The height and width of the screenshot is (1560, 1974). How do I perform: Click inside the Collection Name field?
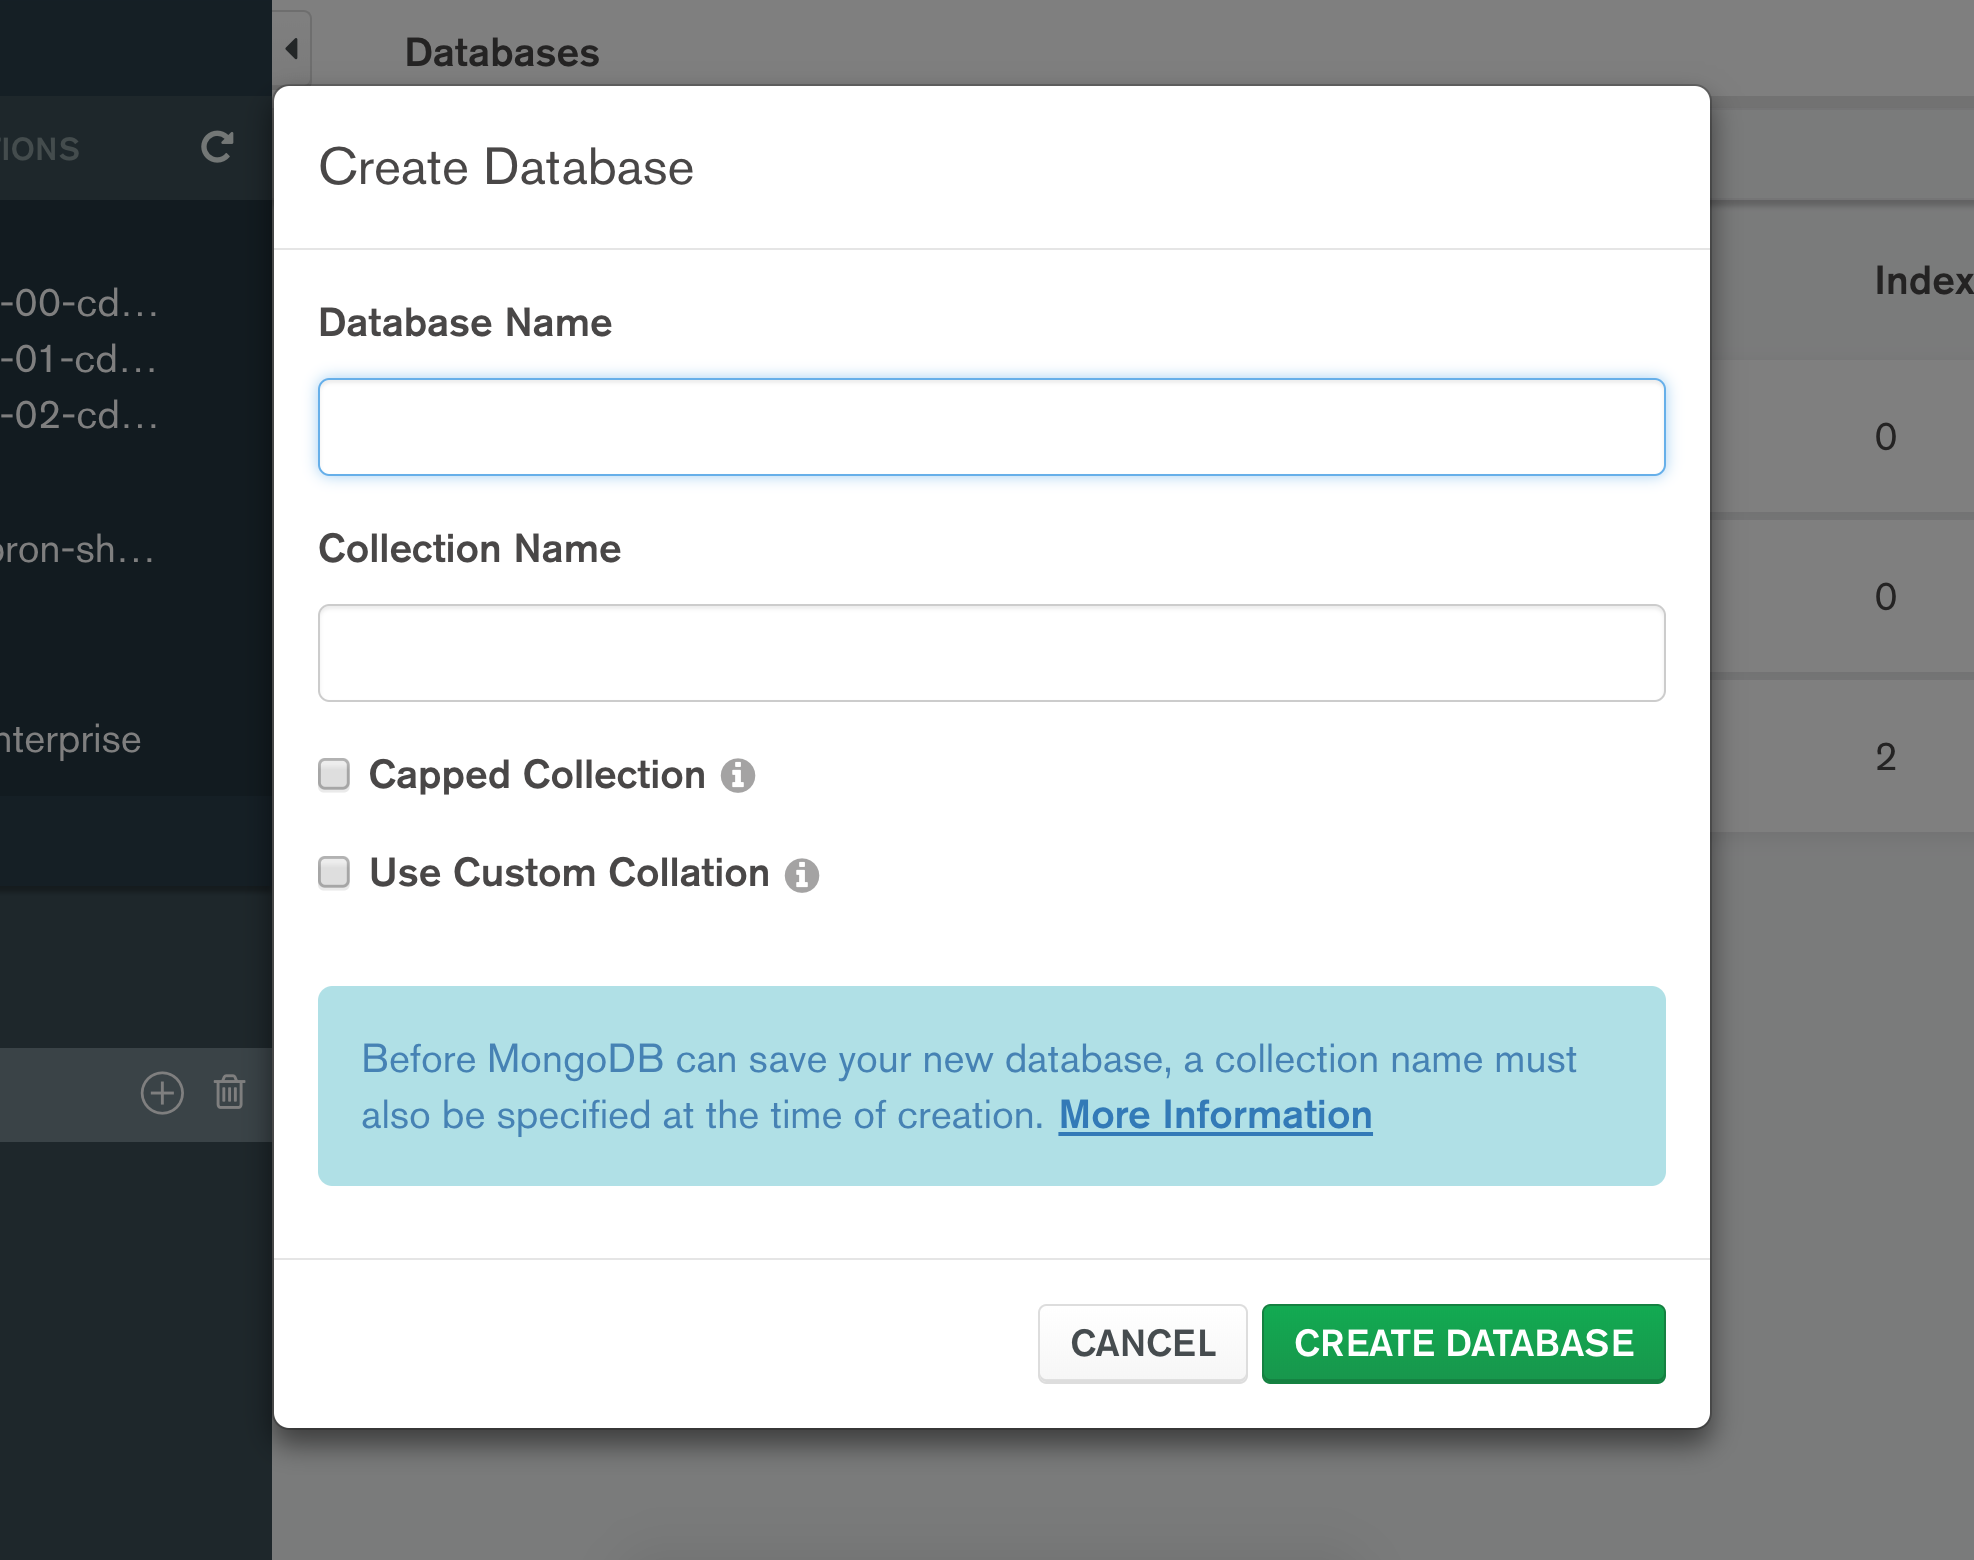pyautogui.click(x=990, y=652)
